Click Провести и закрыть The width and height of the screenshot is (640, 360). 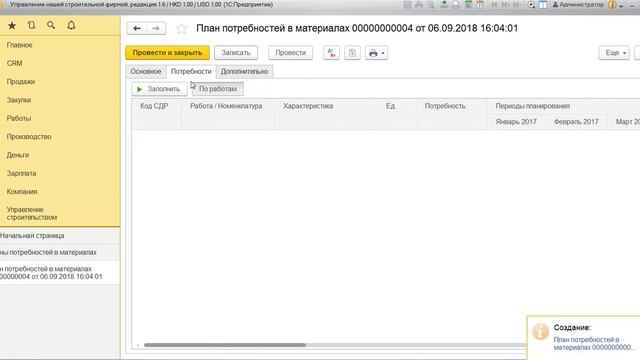(167, 53)
